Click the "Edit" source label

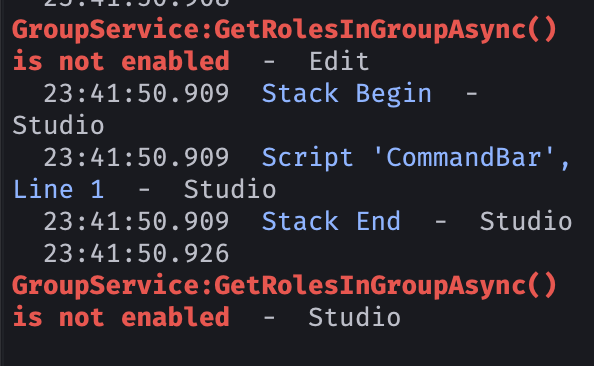coord(339,61)
